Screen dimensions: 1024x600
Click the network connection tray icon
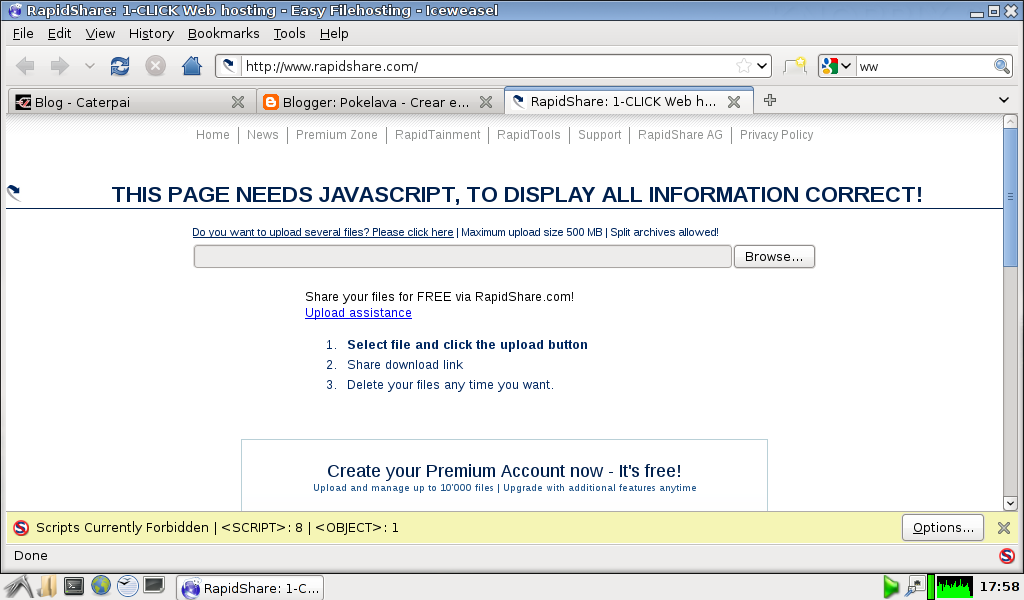(x=915, y=587)
